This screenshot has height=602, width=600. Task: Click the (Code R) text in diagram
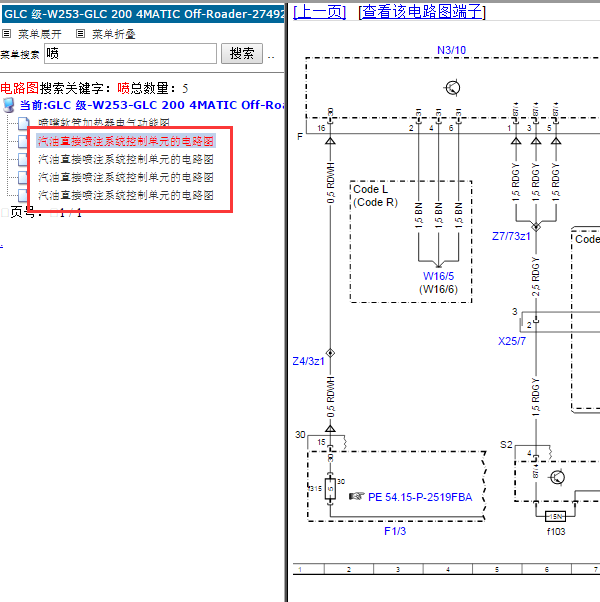pos(375,202)
